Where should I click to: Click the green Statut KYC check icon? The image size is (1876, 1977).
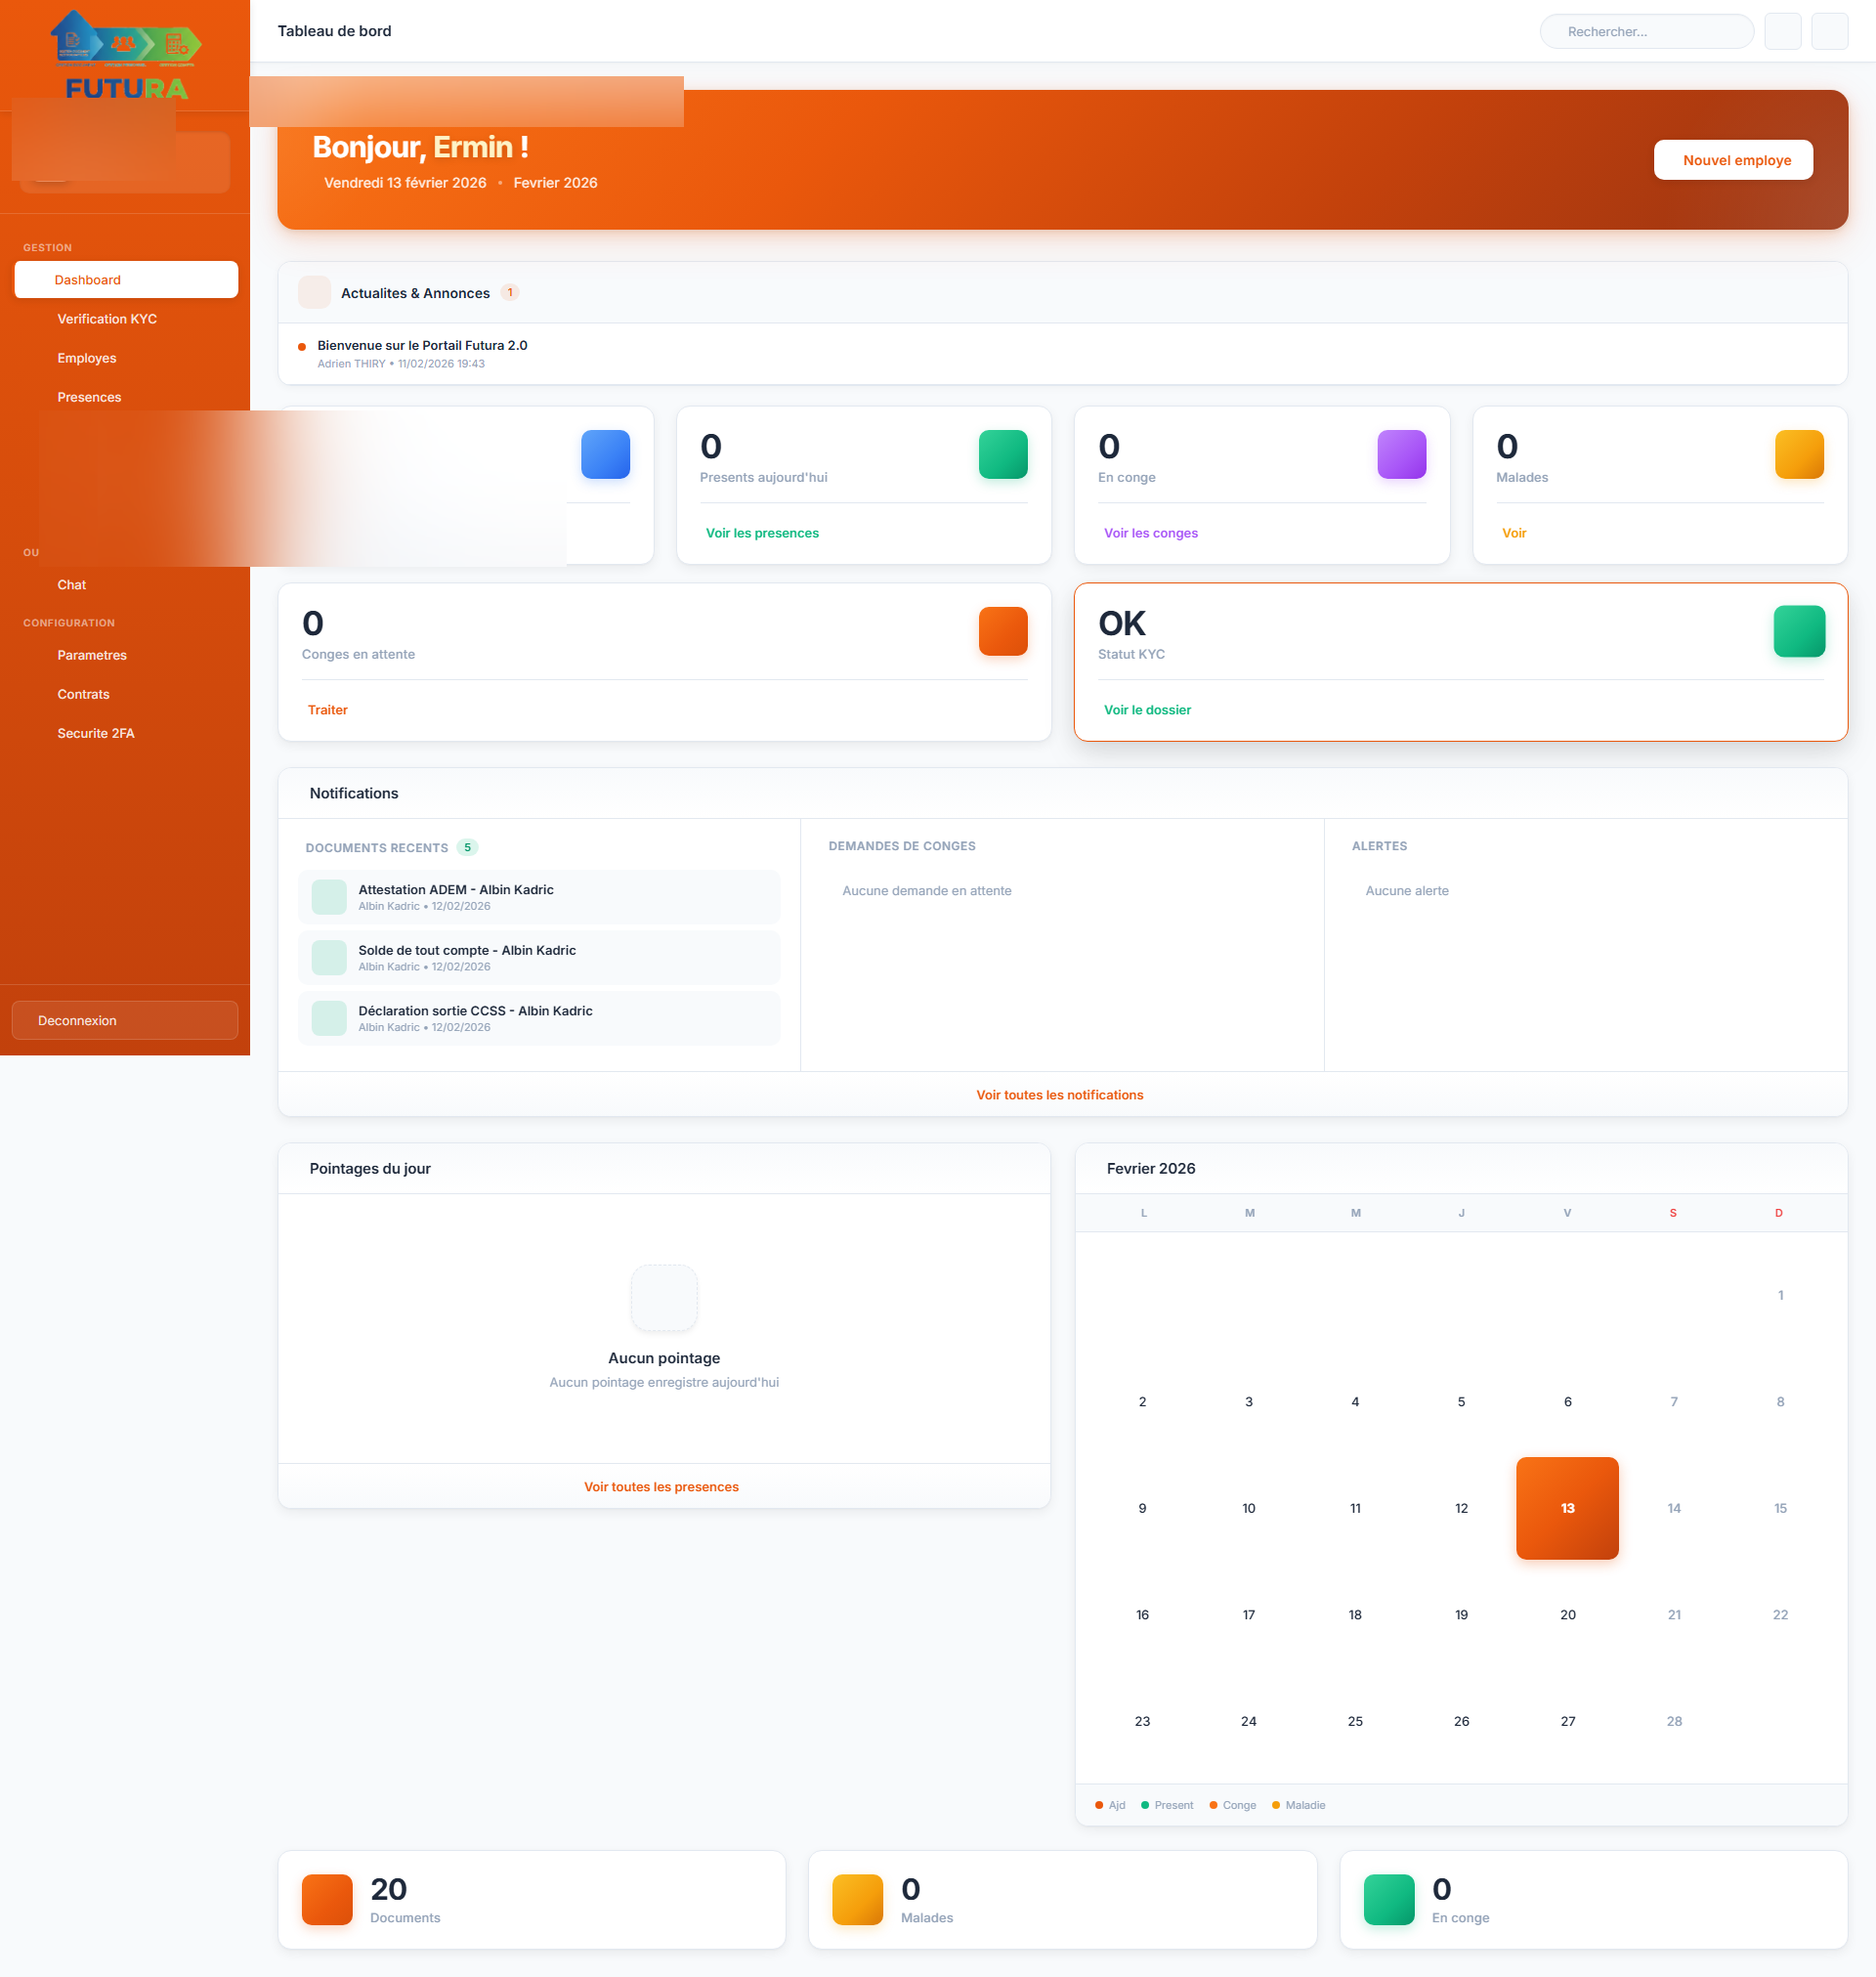pyautogui.click(x=1798, y=631)
